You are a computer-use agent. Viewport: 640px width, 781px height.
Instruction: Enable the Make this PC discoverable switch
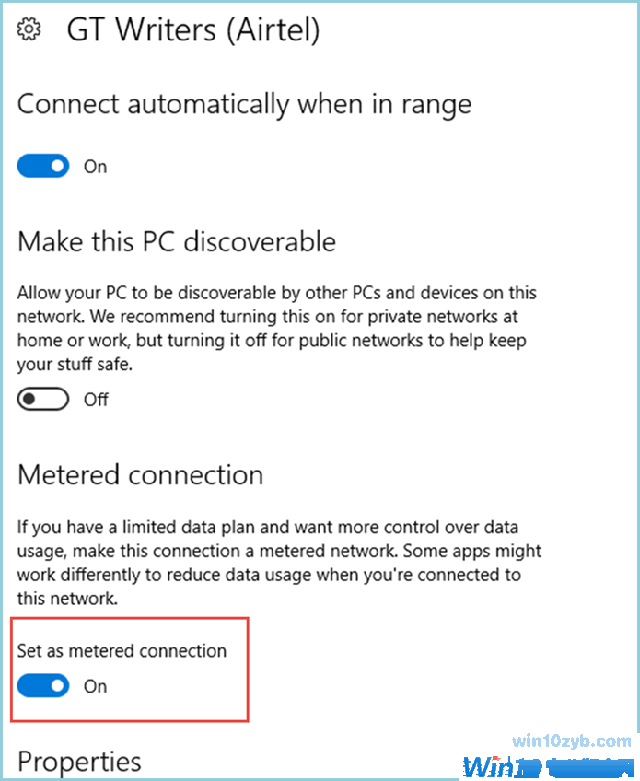43,399
